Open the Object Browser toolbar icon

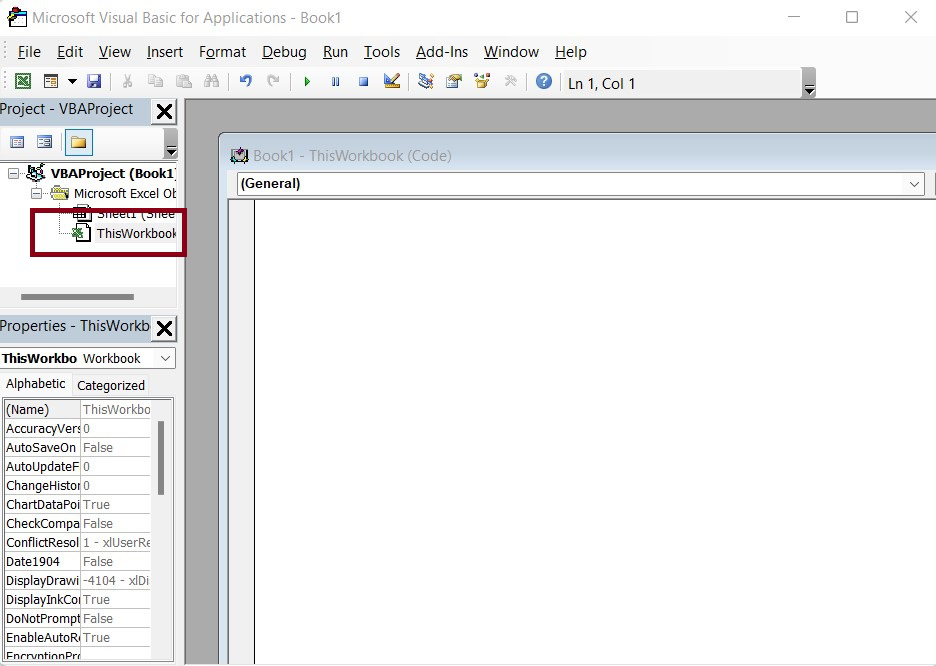tap(483, 82)
